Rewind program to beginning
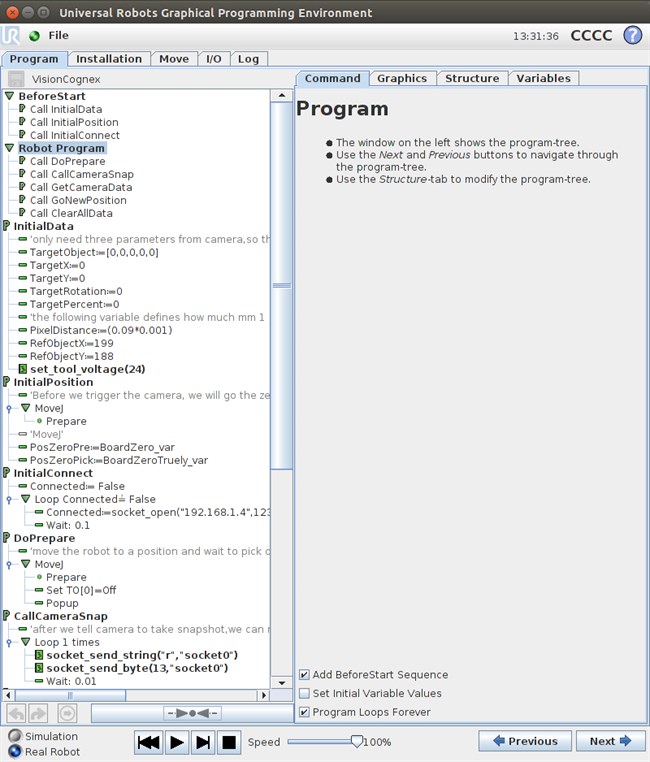This screenshot has width=650, height=762. tap(148, 742)
